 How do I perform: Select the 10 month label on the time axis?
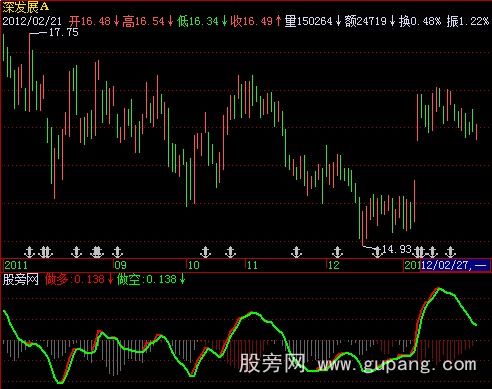coord(194,265)
